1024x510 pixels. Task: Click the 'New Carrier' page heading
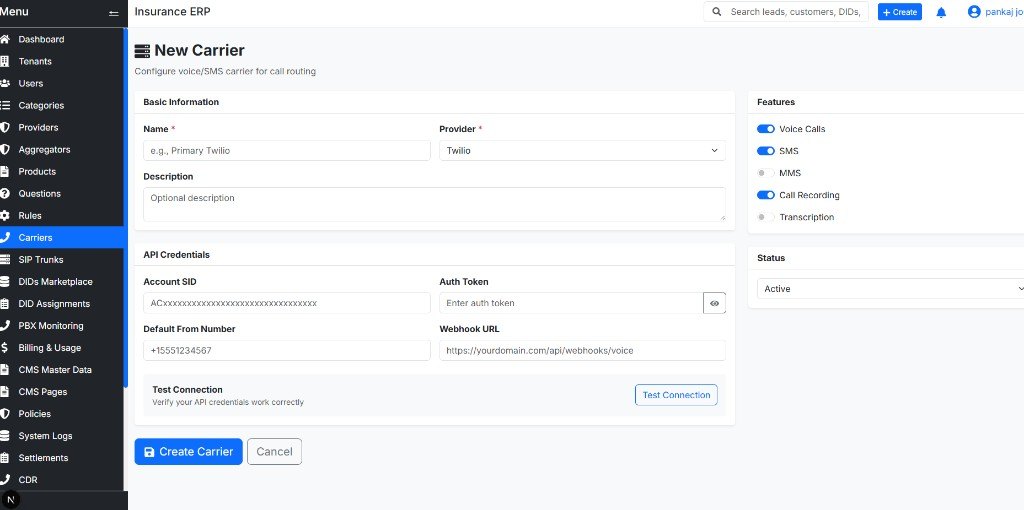tap(199, 50)
